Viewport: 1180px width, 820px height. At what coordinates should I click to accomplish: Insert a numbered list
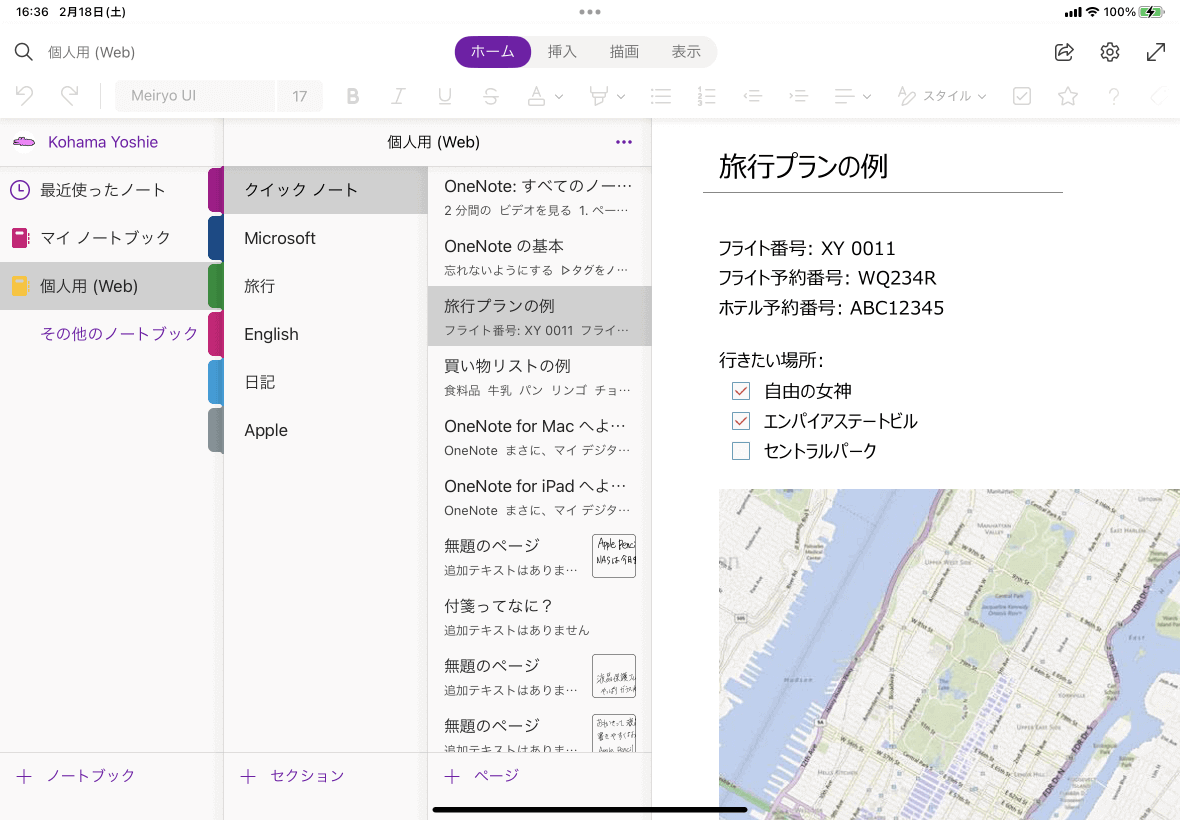point(706,96)
